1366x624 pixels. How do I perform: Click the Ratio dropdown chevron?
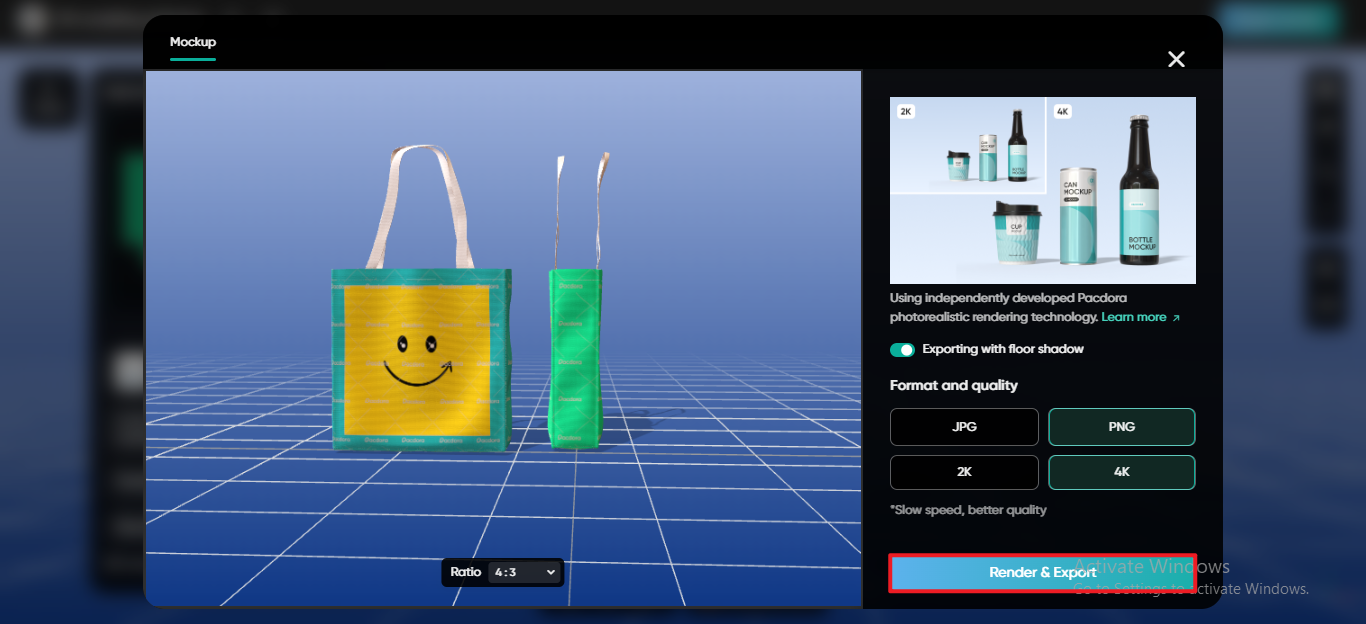(x=548, y=572)
